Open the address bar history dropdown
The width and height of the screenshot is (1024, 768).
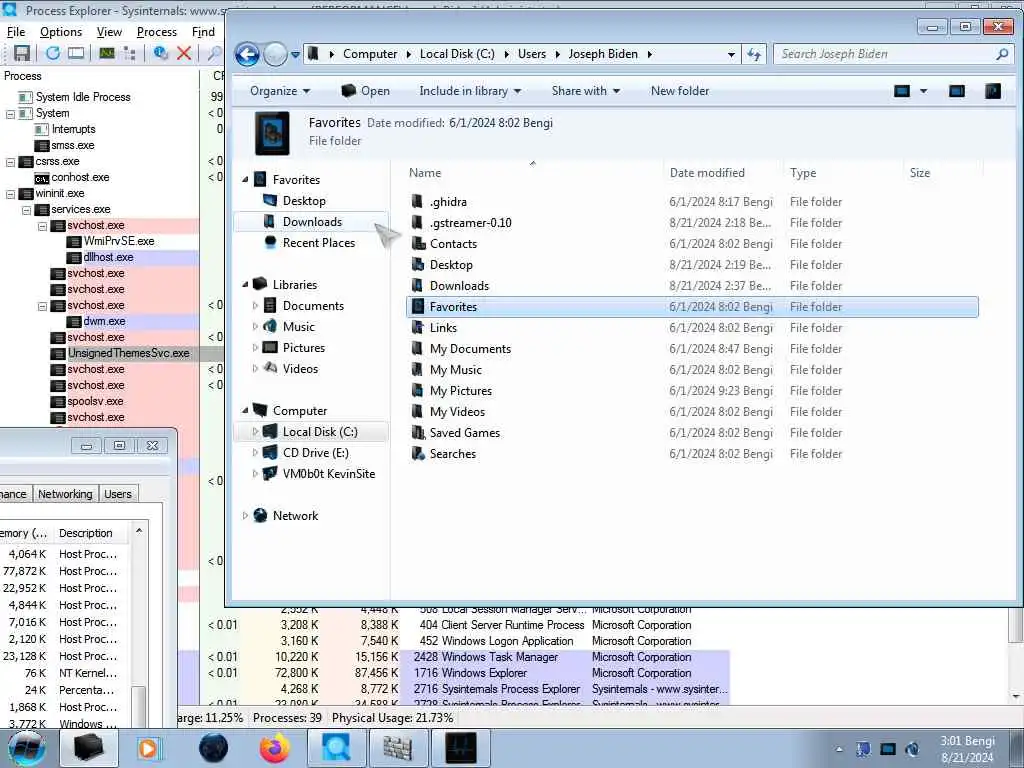731,55
